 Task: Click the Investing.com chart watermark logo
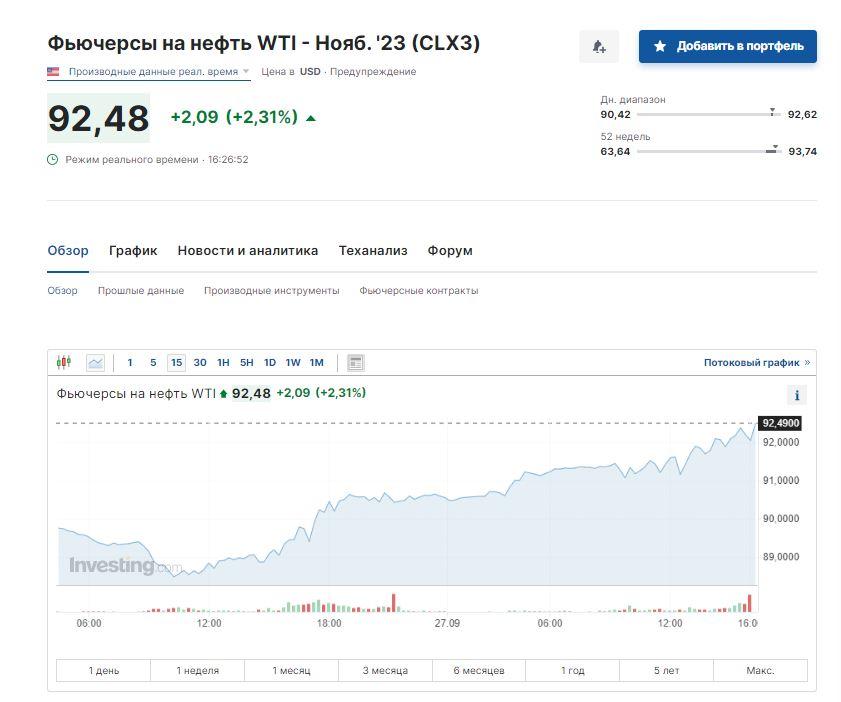(x=125, y=566)
